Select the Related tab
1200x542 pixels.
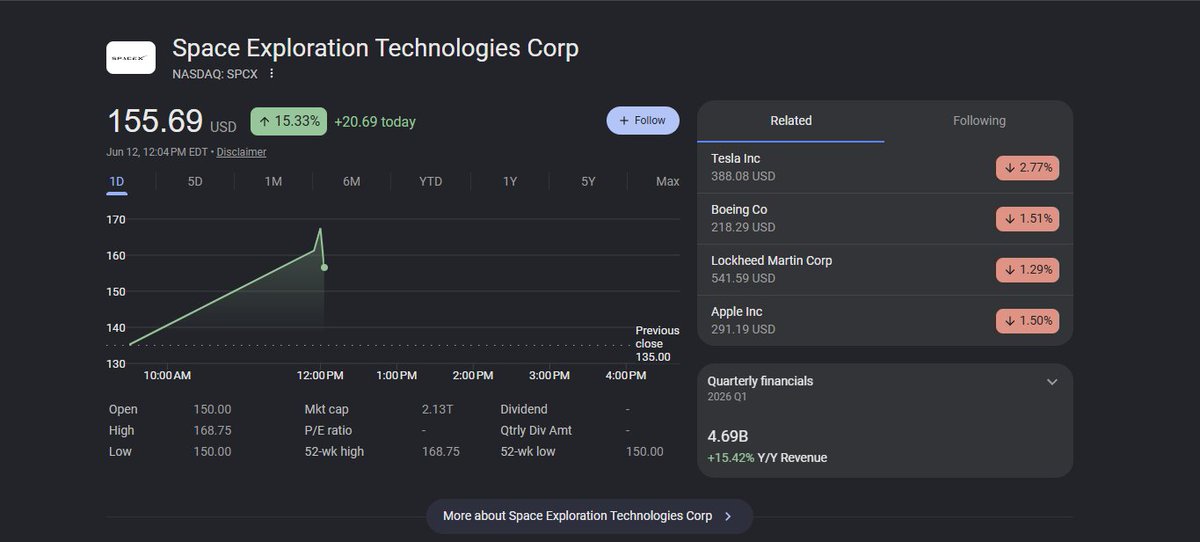coord(791,121)
